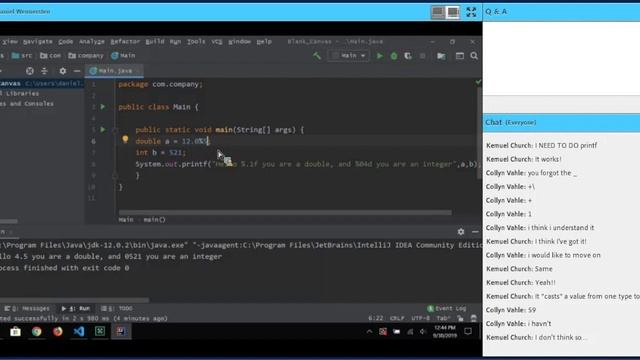Open Run panel settings gear
Viewport: 640px width, 360px height.
click(461, 231)
